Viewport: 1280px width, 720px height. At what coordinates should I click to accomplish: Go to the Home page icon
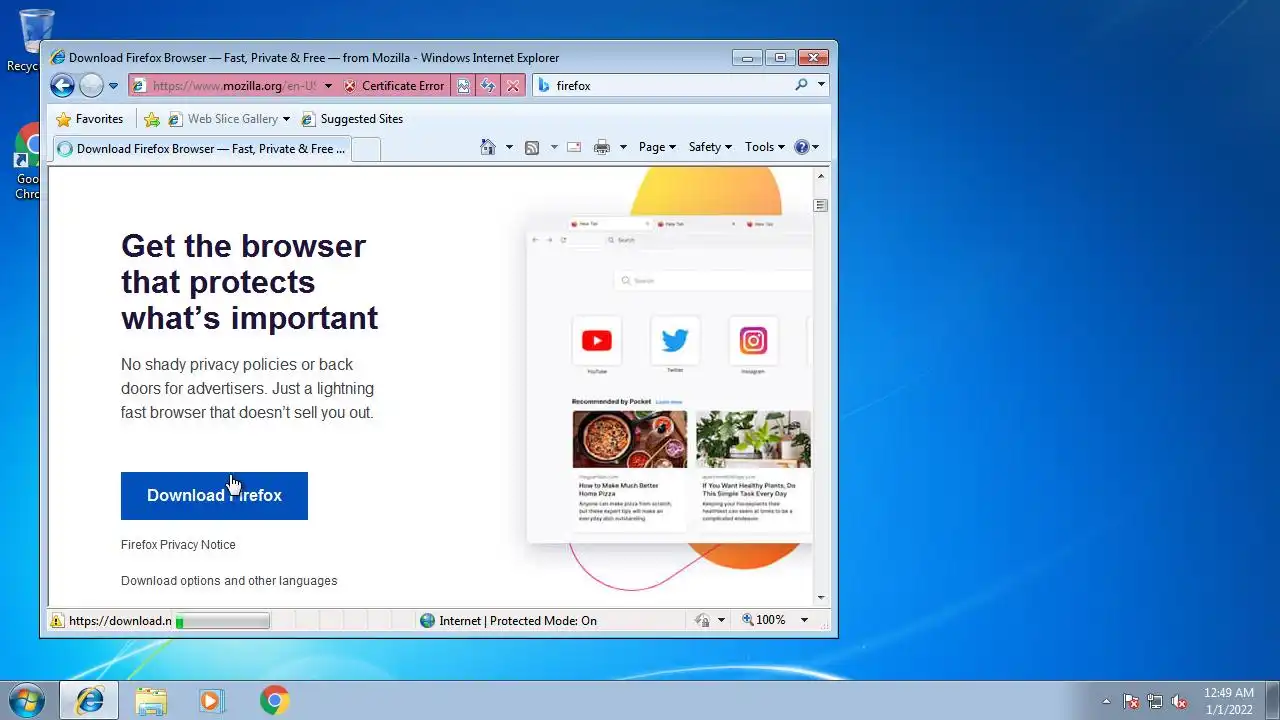[x=488, y=147]
